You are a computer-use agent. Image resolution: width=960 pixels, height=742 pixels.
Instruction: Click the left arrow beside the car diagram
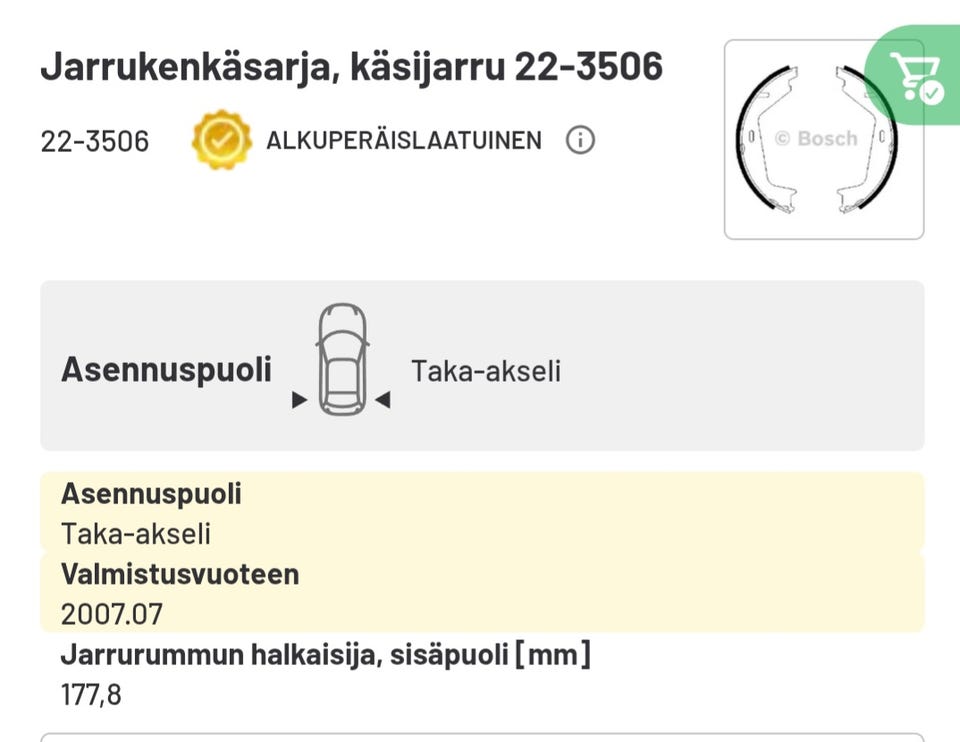(x=297, y=399)
